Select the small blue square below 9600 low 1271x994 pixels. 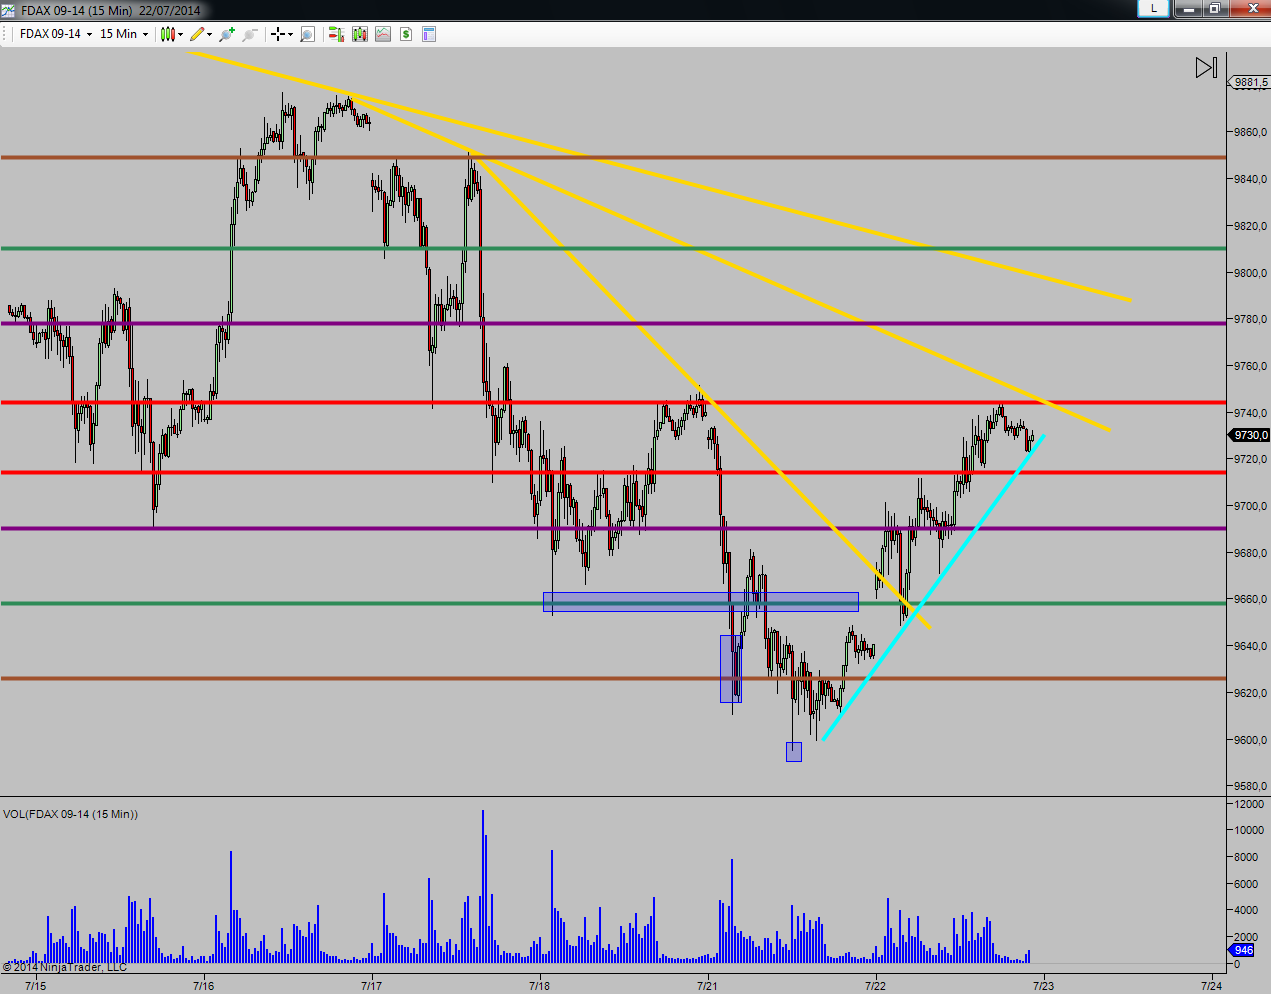coord(794,751)
